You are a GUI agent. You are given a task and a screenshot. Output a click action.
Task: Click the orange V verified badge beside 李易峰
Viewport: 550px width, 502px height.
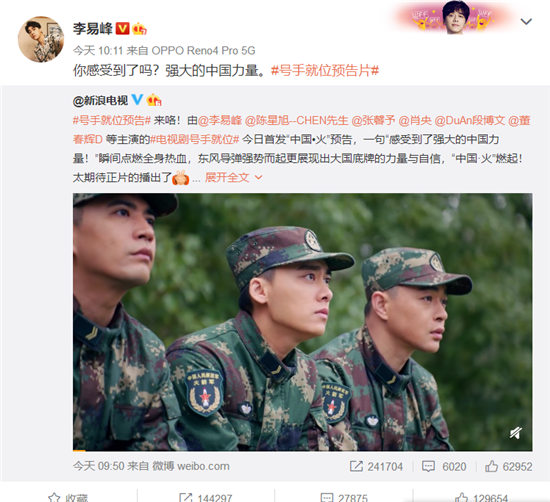122,28
